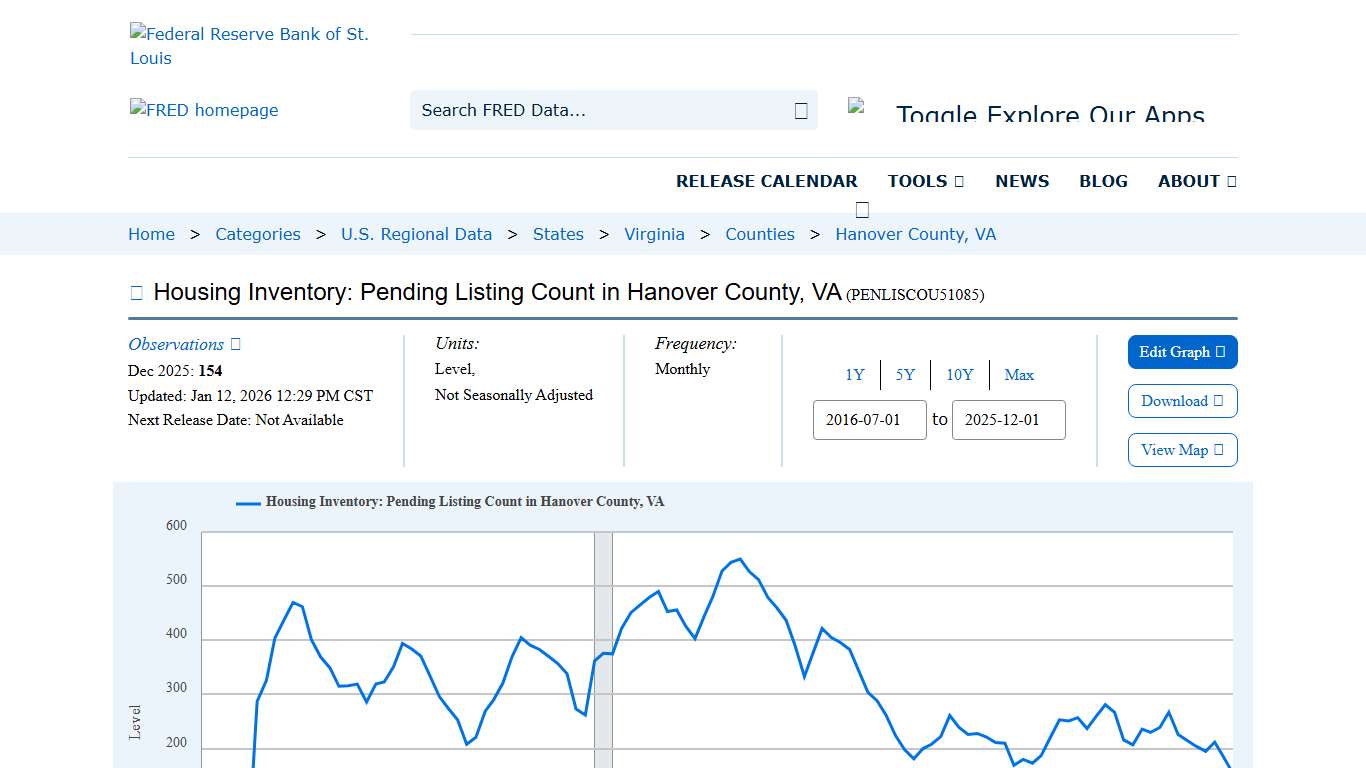Click the Toggle Explore Our Apps icon
Viewport: 1366px width, 768px height.
click(x=858, y=105)
